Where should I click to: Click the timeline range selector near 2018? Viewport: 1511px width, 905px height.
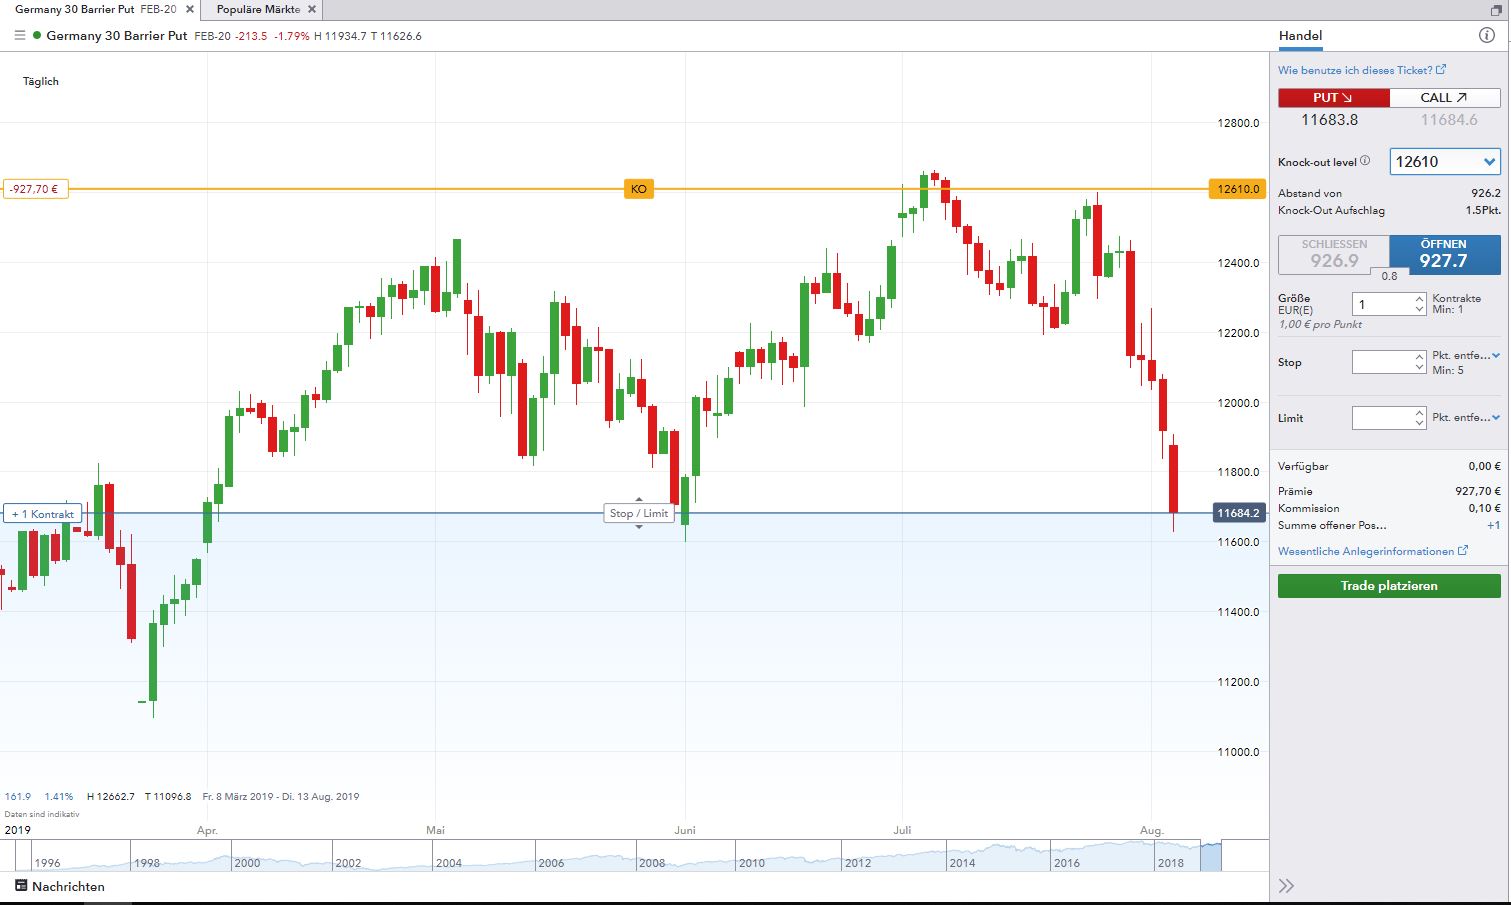click(x=1210, y=857)
